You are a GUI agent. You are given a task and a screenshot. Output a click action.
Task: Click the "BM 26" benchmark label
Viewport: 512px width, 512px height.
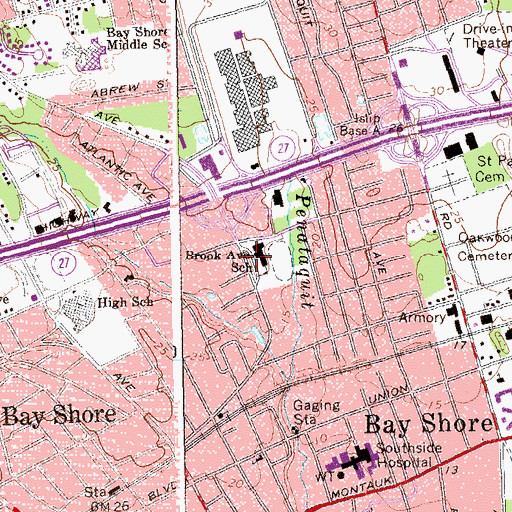(109, 506)
